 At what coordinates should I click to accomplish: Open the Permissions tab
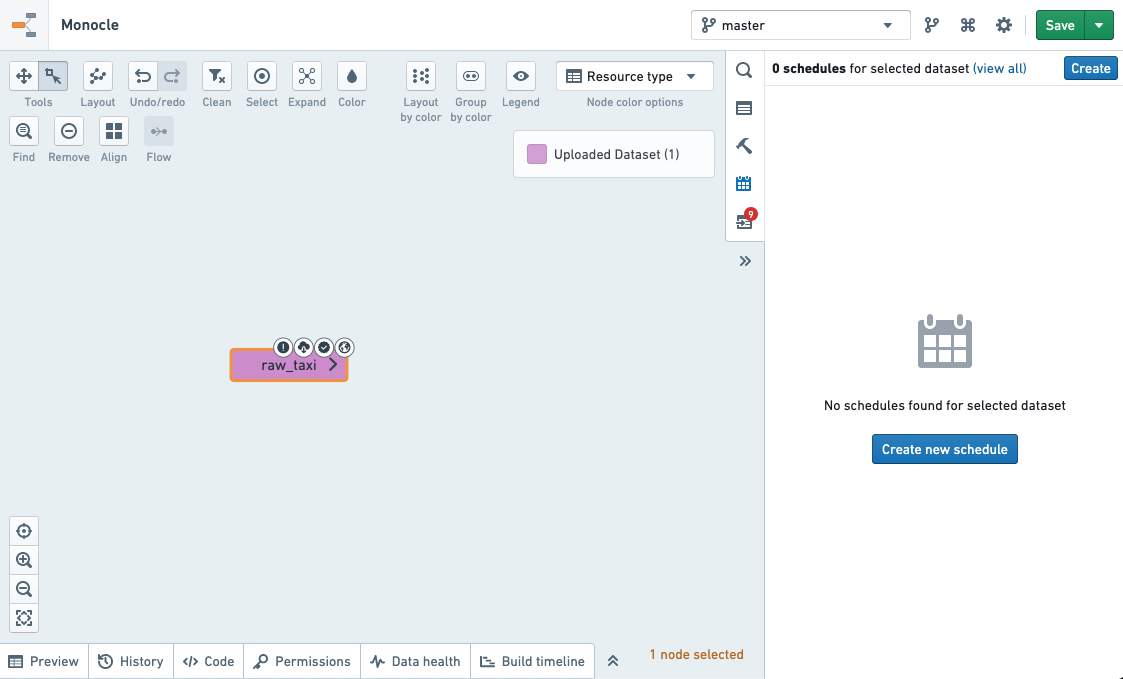pos(302,661)
